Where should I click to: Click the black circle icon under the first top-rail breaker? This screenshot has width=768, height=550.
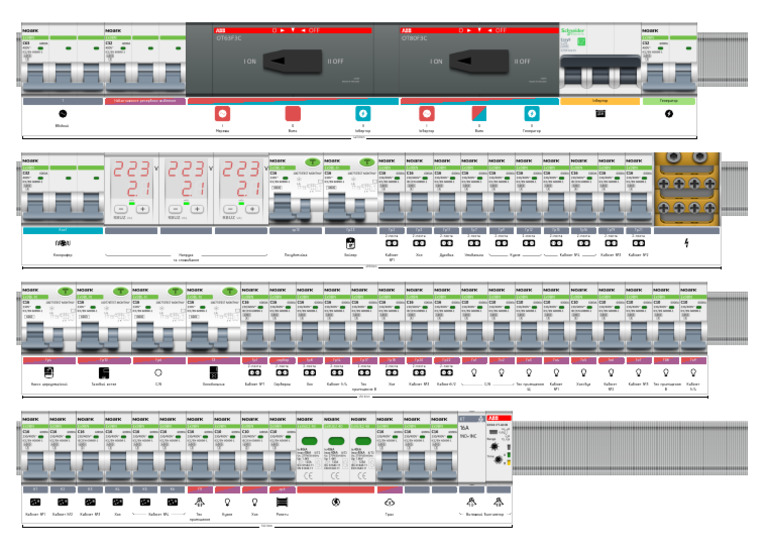point(63,114)
